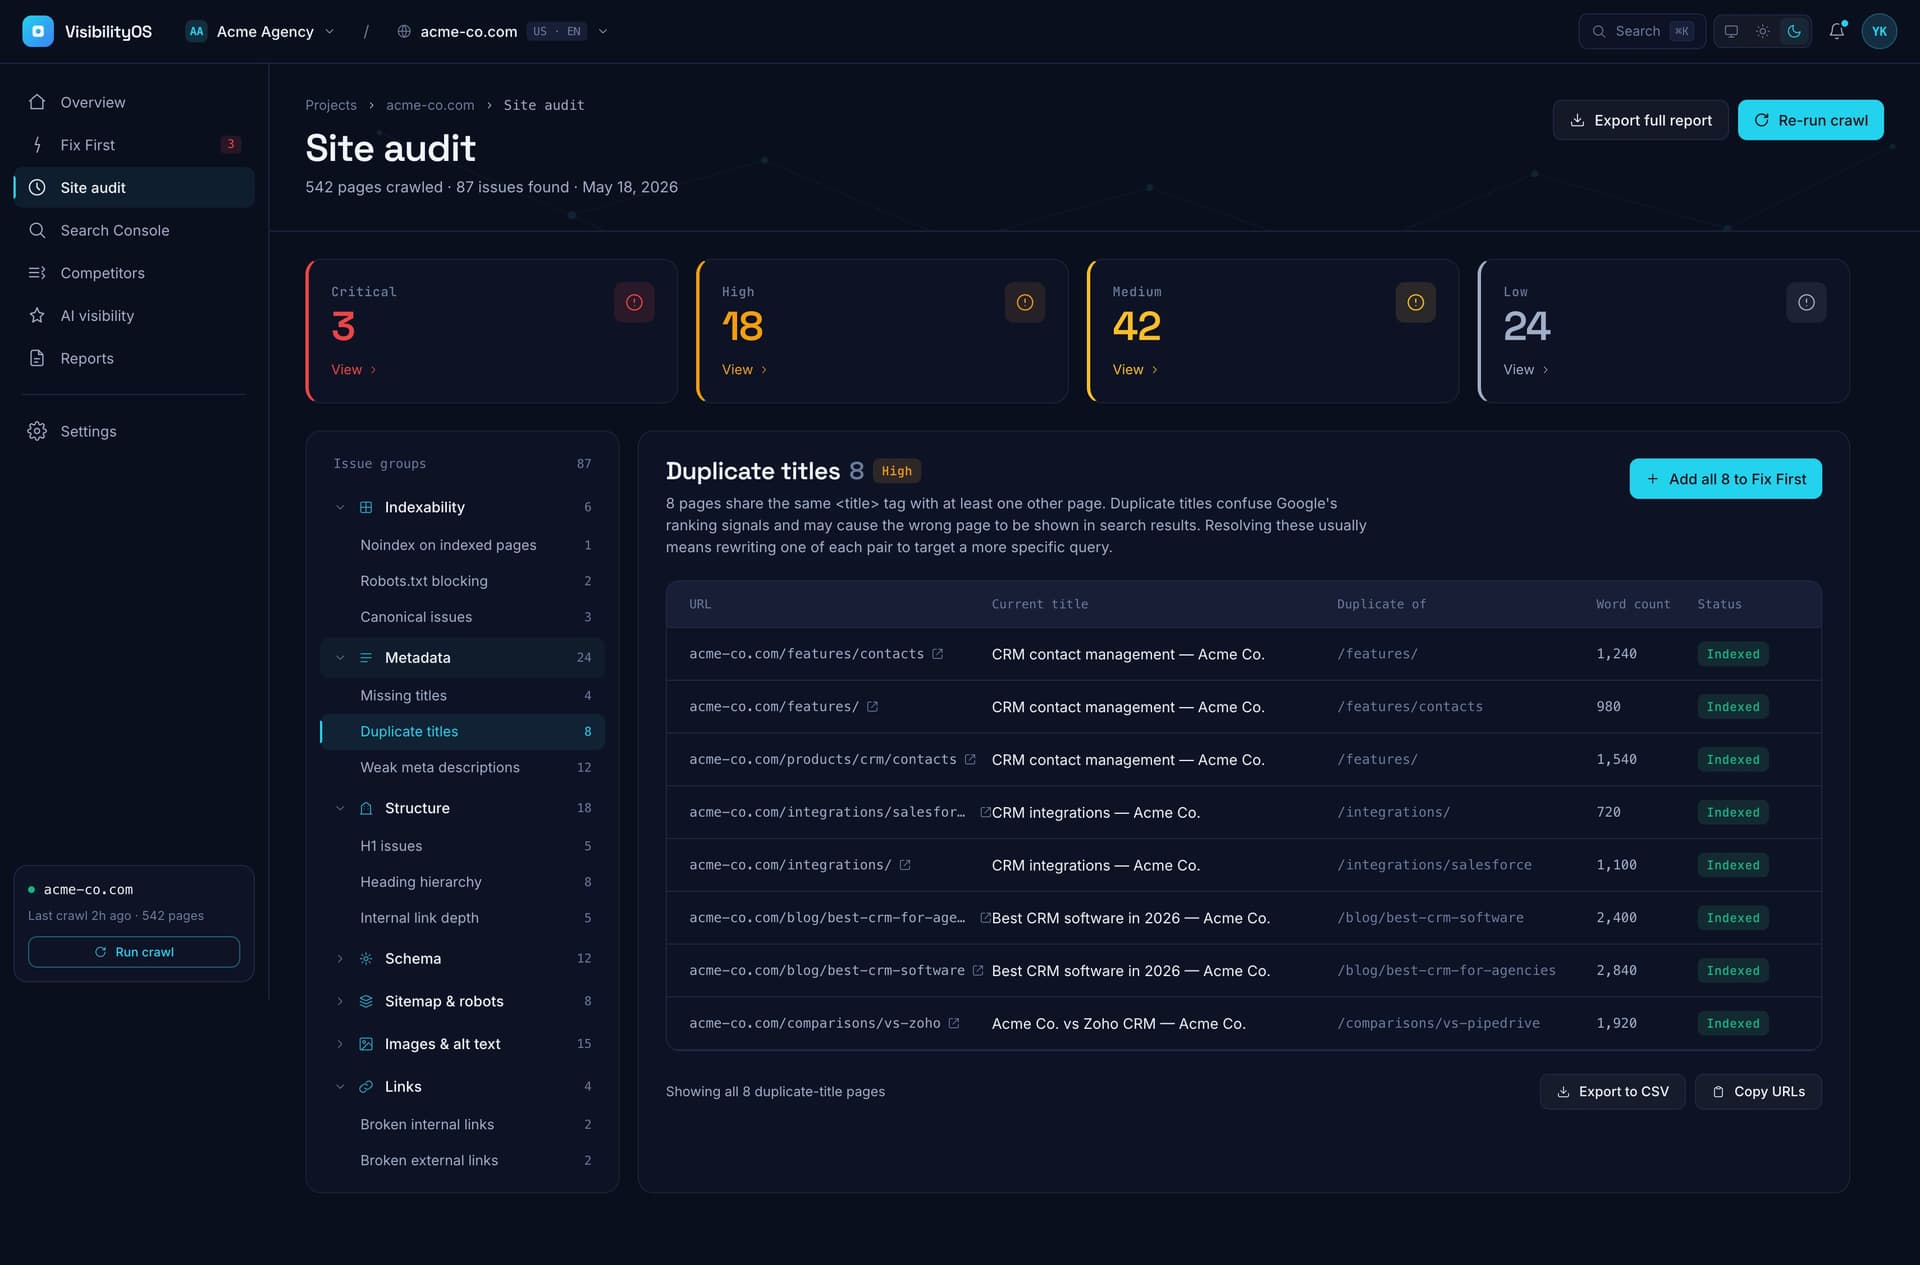The width and height of the screenshot is (1920, 1265).
Task: Open external link for integrations/salesfor… URL
Action: tap(984, 813)
